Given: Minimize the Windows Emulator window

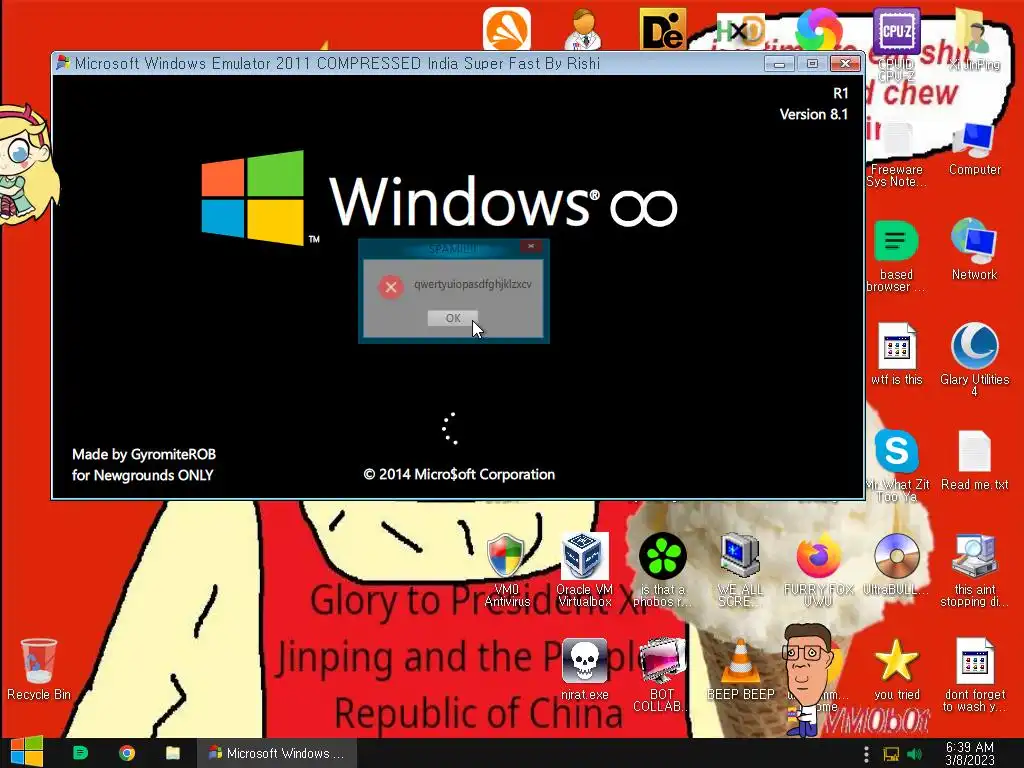Looking at the screenshot, I should pos(779,64).
